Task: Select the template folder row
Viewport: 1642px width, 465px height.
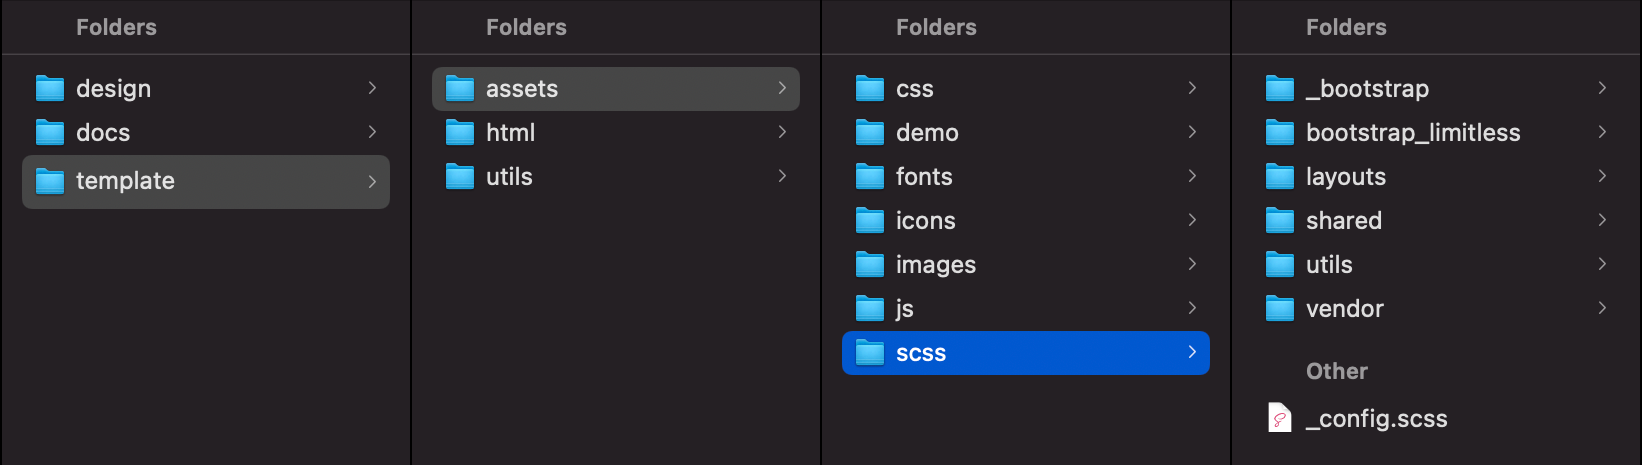Action: 205,181
